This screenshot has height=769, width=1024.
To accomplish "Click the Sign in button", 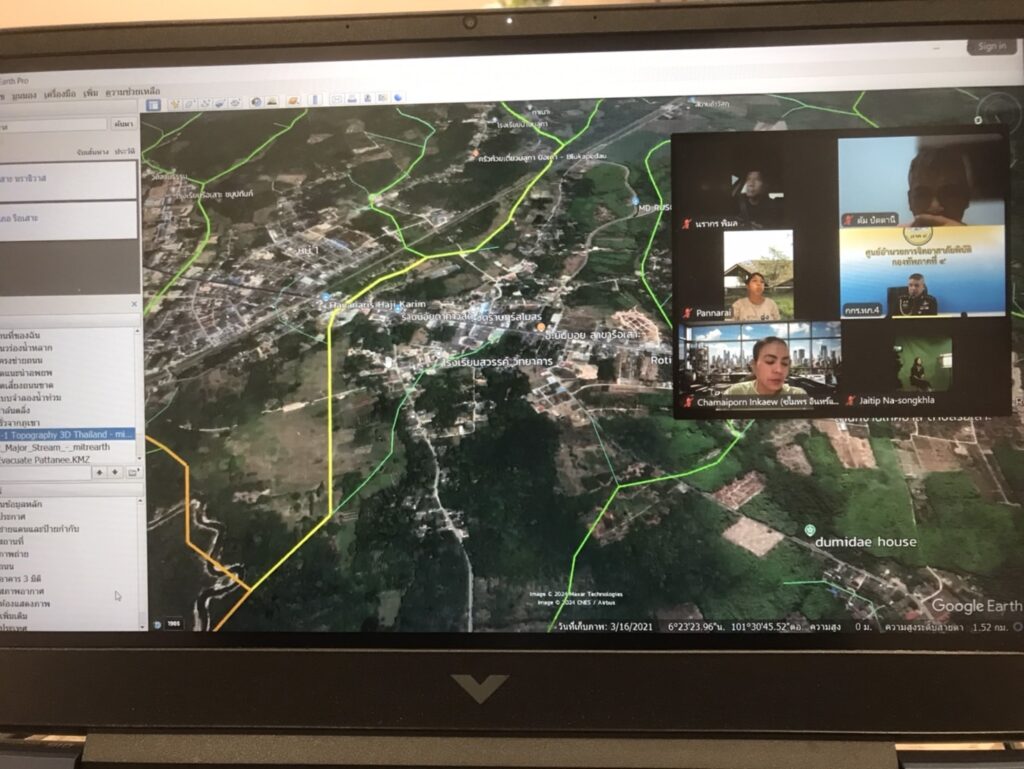I will click(x=991, y=46).
